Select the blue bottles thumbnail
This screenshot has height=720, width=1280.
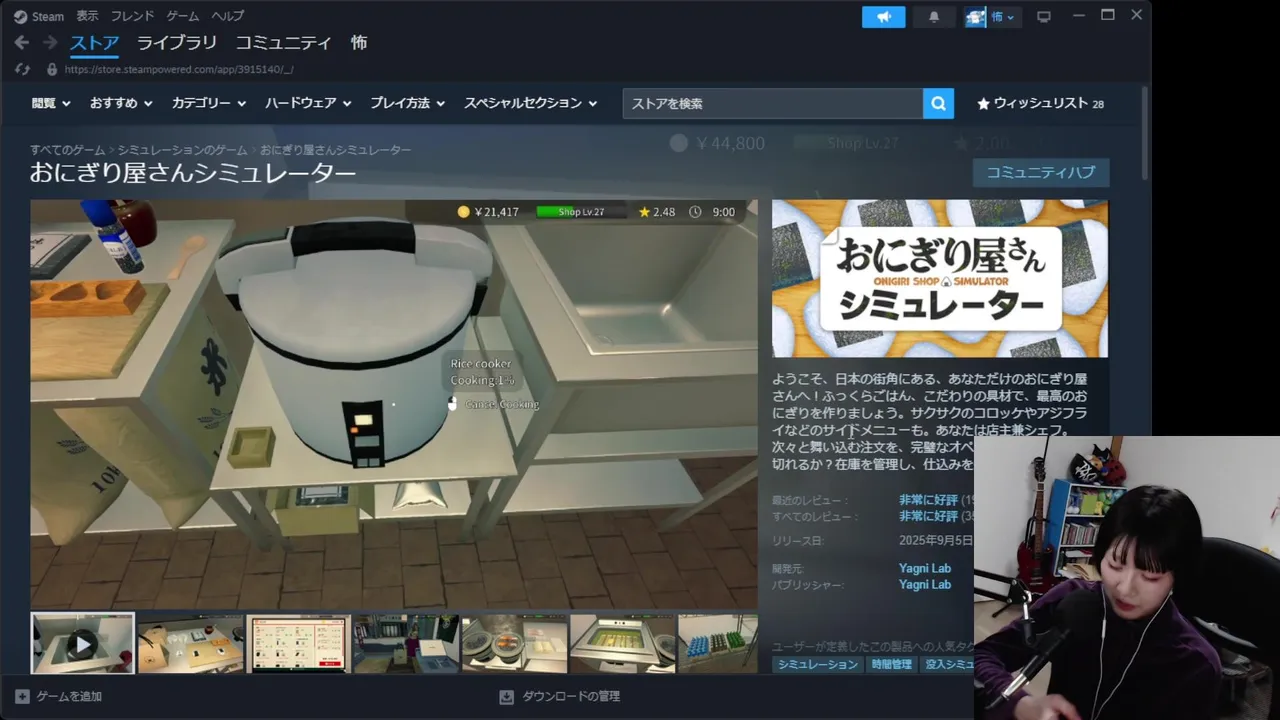click(718, 644)
